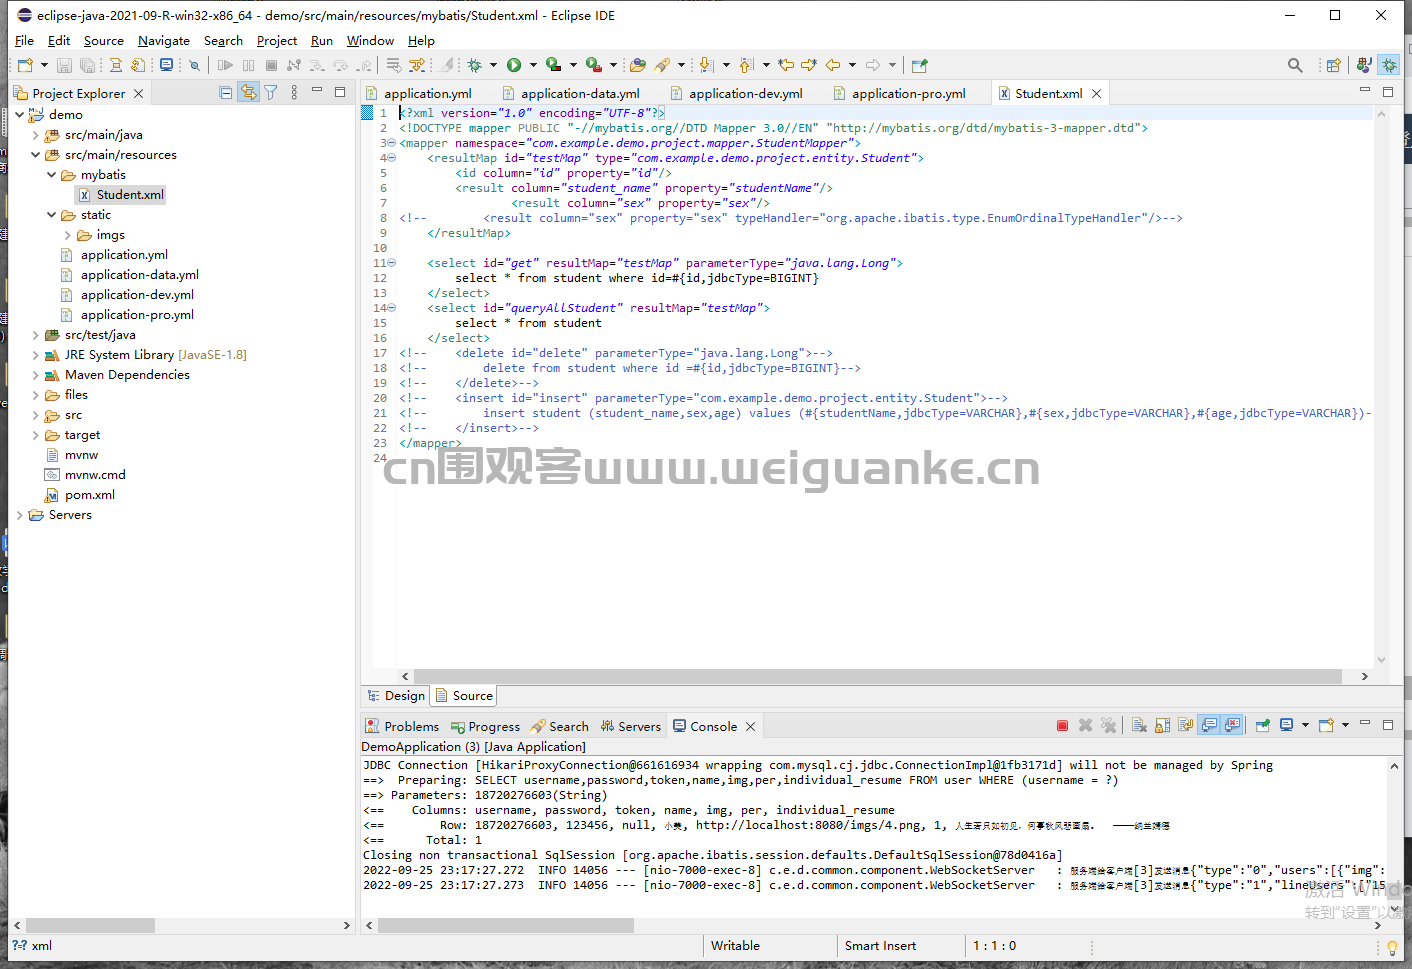Collapse the resultMap fold on line 4
This screenshot has width=1412, height=969.
coord(391,158)
